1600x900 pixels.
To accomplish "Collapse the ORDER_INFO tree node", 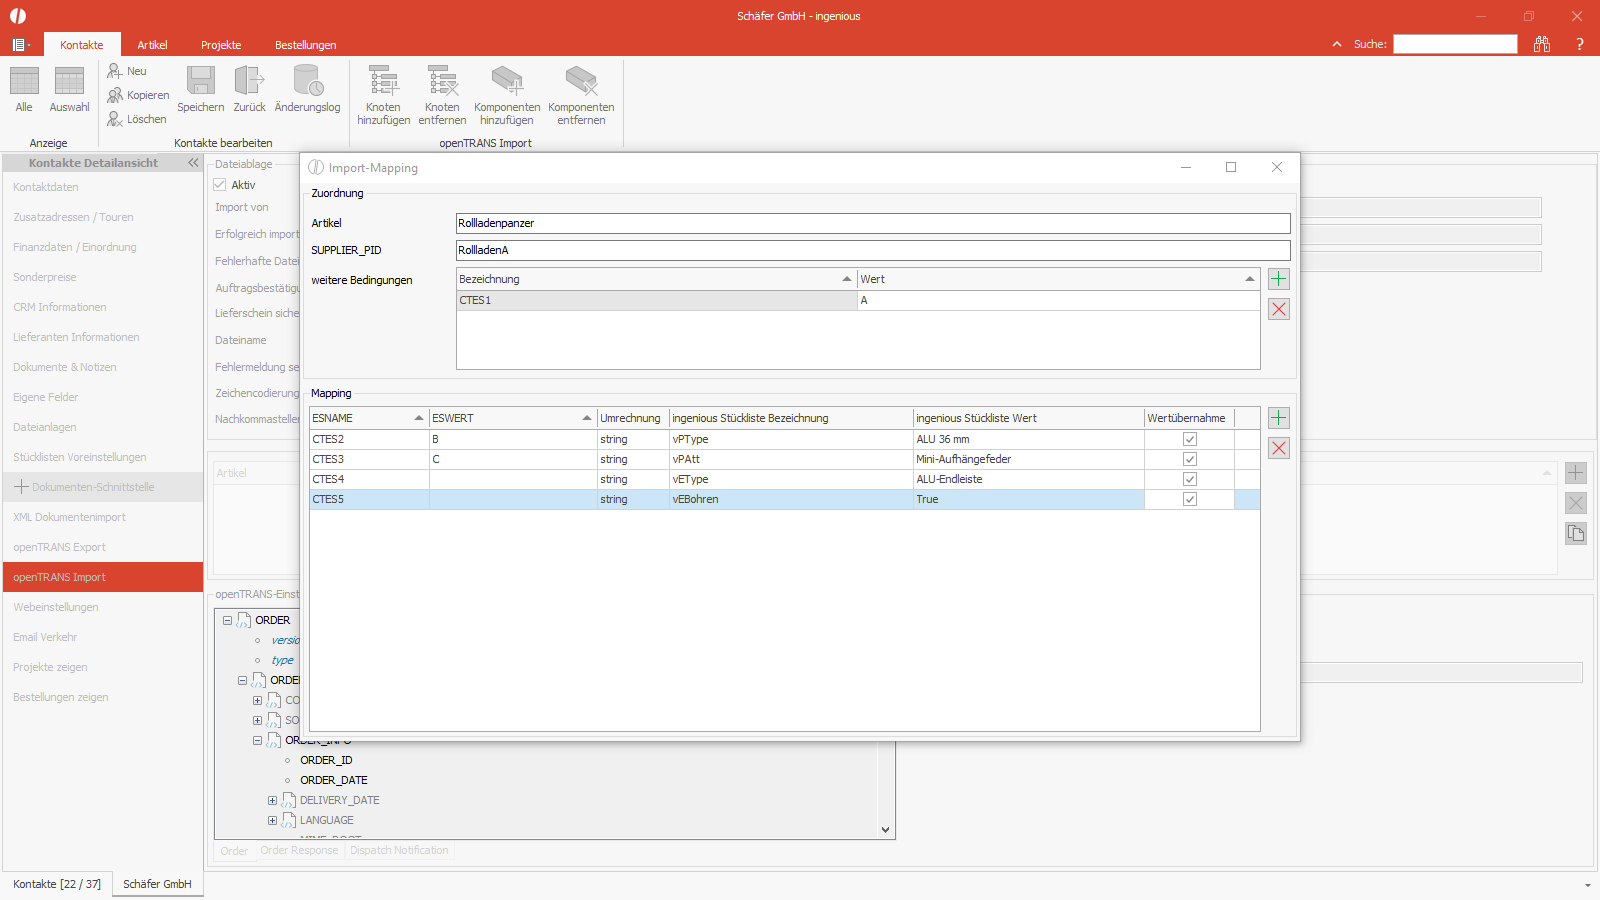I will (257, 740).
